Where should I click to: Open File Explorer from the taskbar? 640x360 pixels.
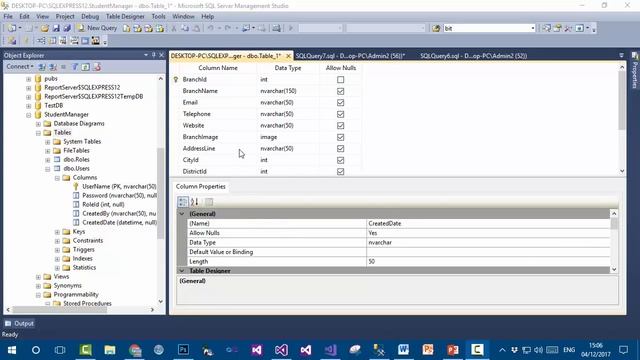(x=110, y=350)
